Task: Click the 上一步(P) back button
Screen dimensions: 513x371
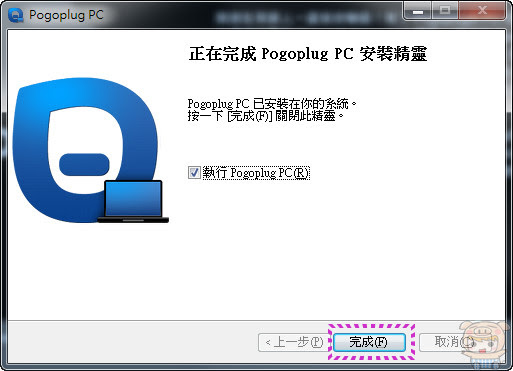Action: point(294,342)
